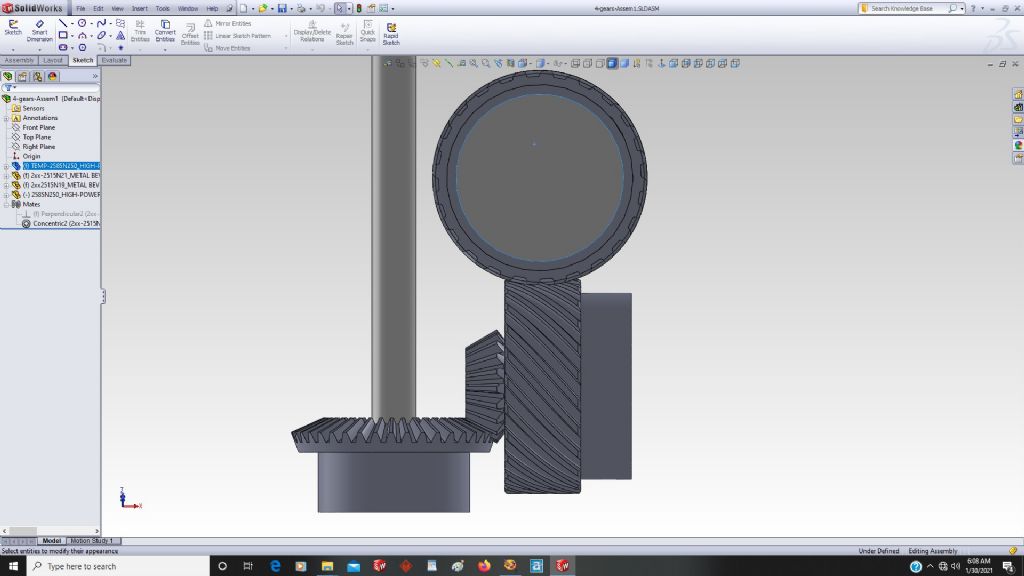Screen dimensions: 1024x576
Task: Expand the panel tabs chevron
Action: [x=95, y=76]
